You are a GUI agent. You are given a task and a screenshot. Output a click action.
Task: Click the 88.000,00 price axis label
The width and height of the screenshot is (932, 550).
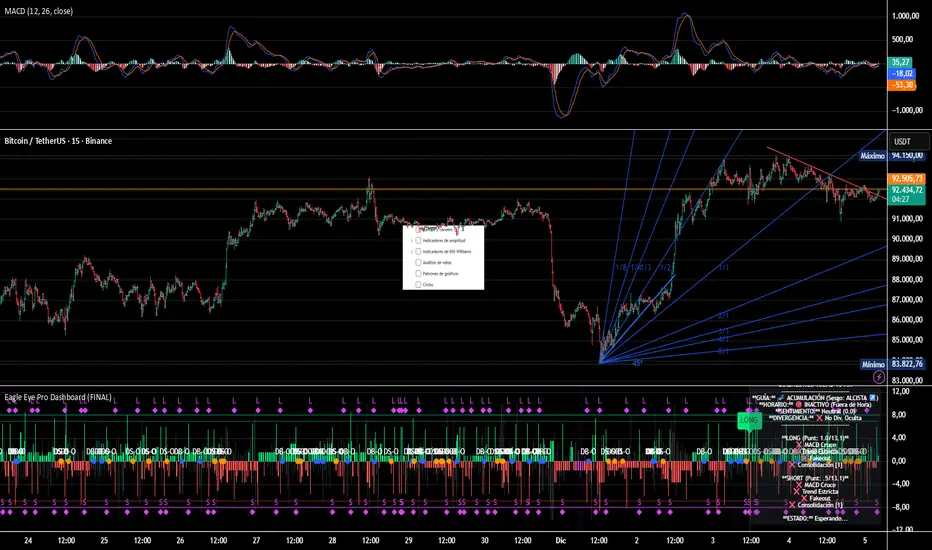point(906,279)
